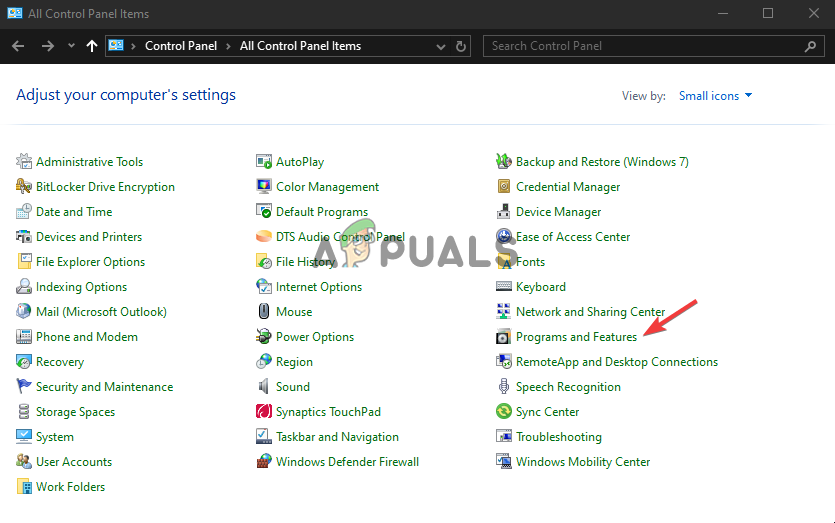Open the User Accounts link

[74, 462]
